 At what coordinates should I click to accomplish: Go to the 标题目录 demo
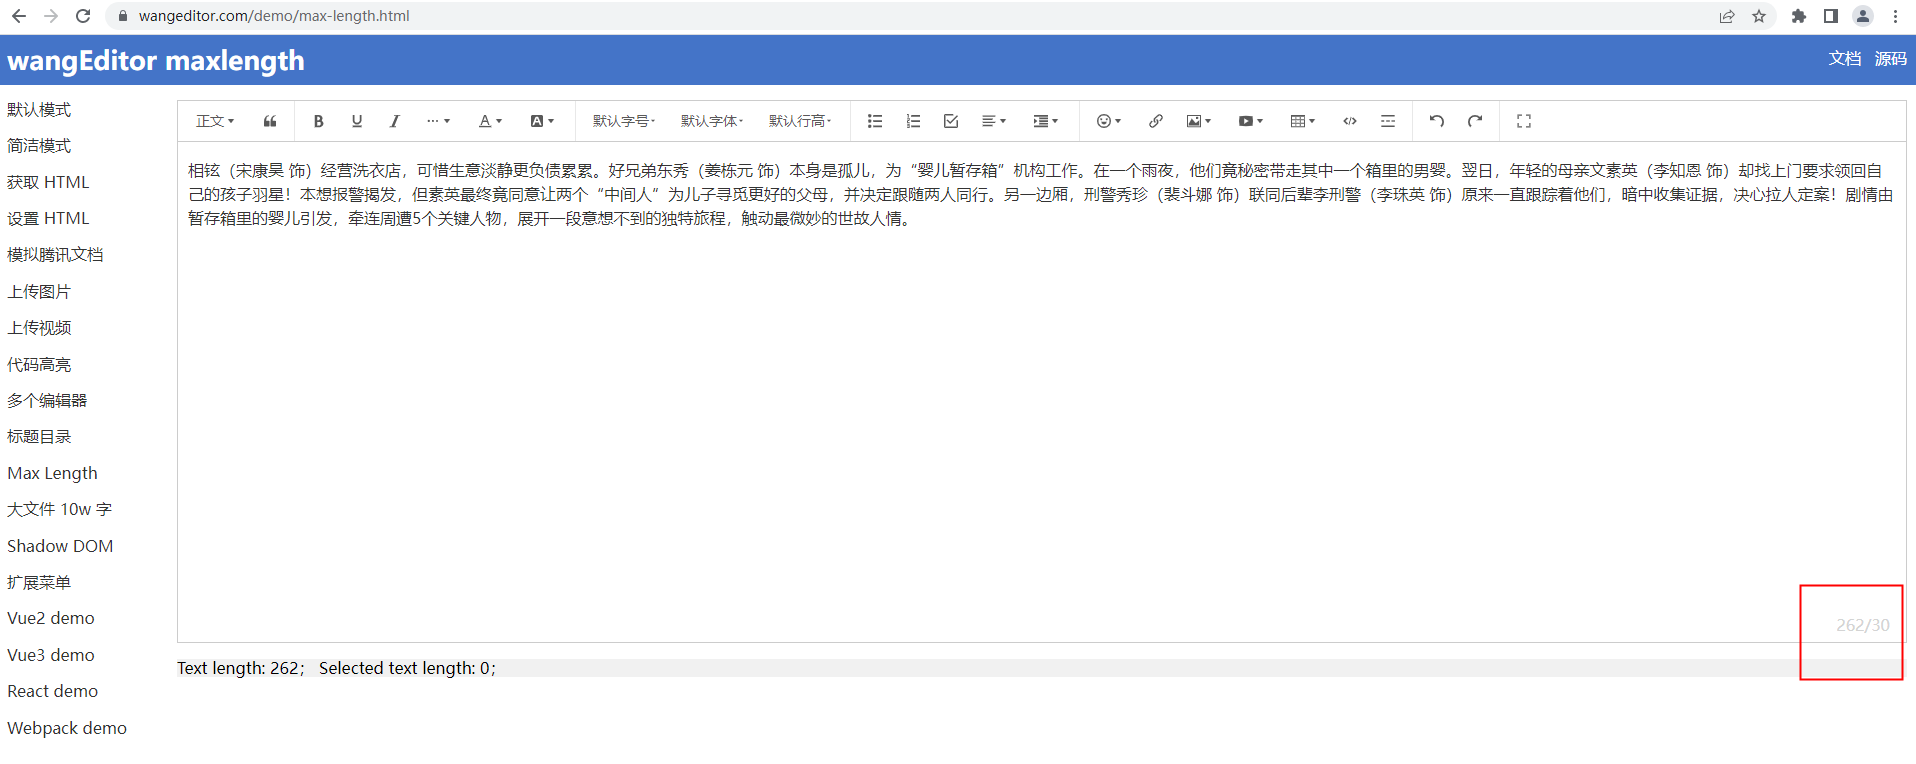coord(39,437)
